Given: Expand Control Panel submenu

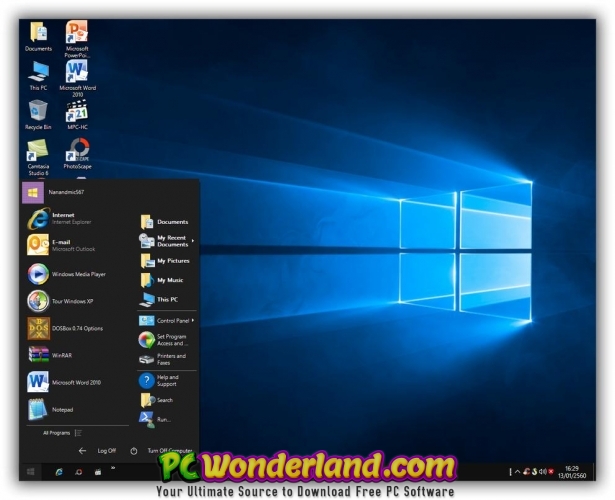Looking at the screenshot, I should click(166, 321).
